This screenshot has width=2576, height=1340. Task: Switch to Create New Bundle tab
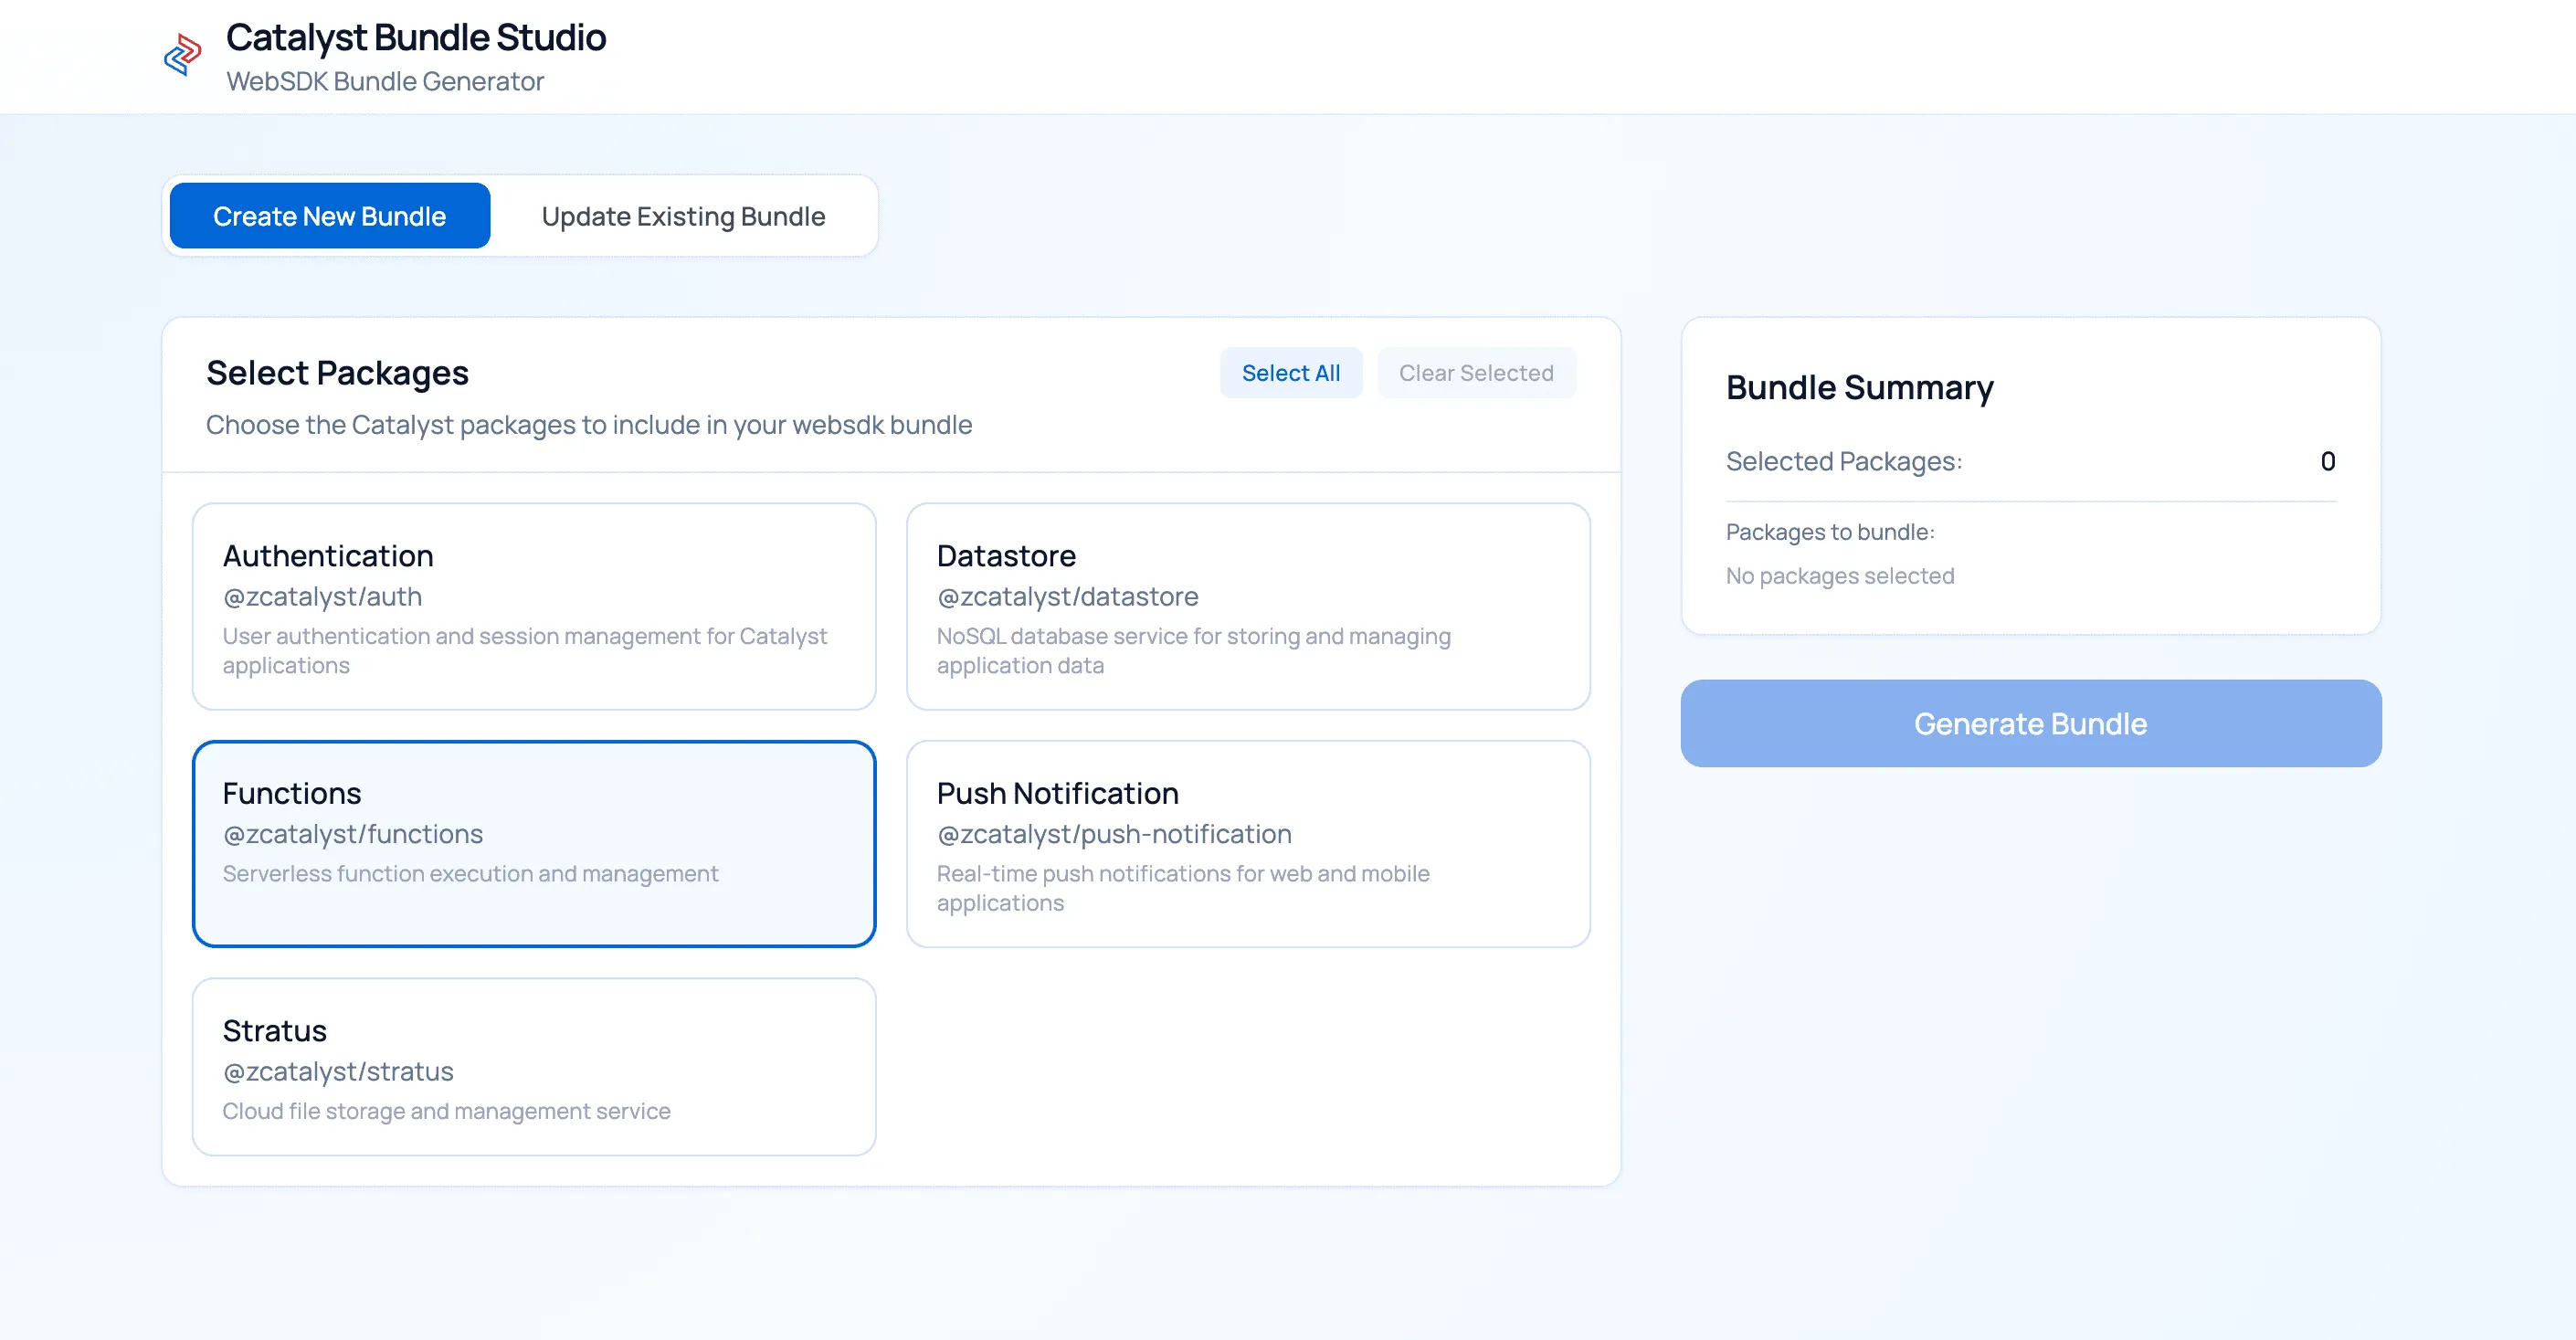[x=330, y=216]
